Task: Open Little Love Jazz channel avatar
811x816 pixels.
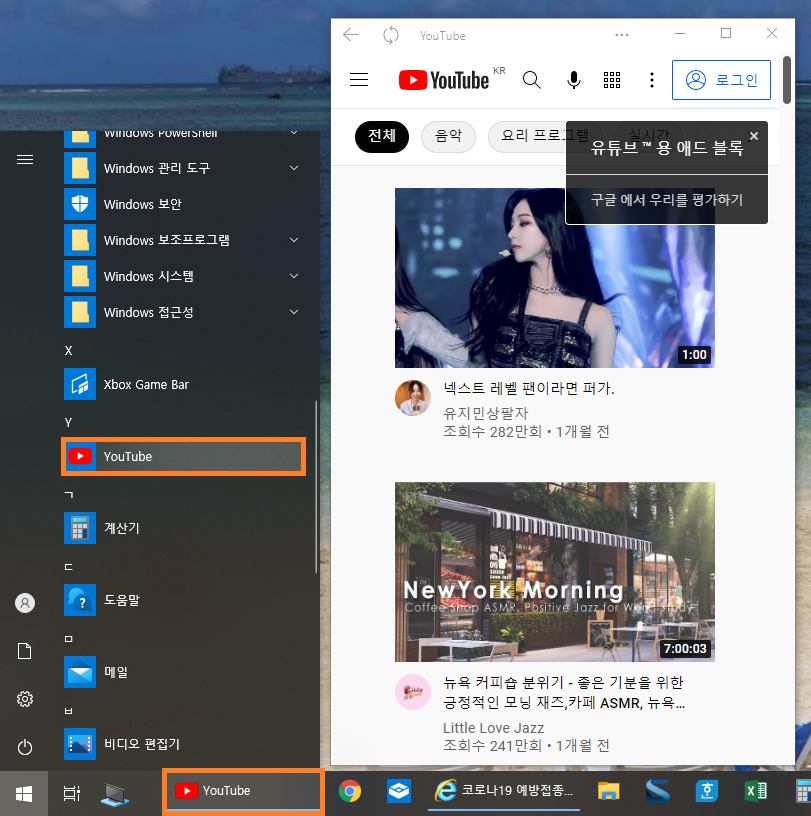Action: point(413,692)
